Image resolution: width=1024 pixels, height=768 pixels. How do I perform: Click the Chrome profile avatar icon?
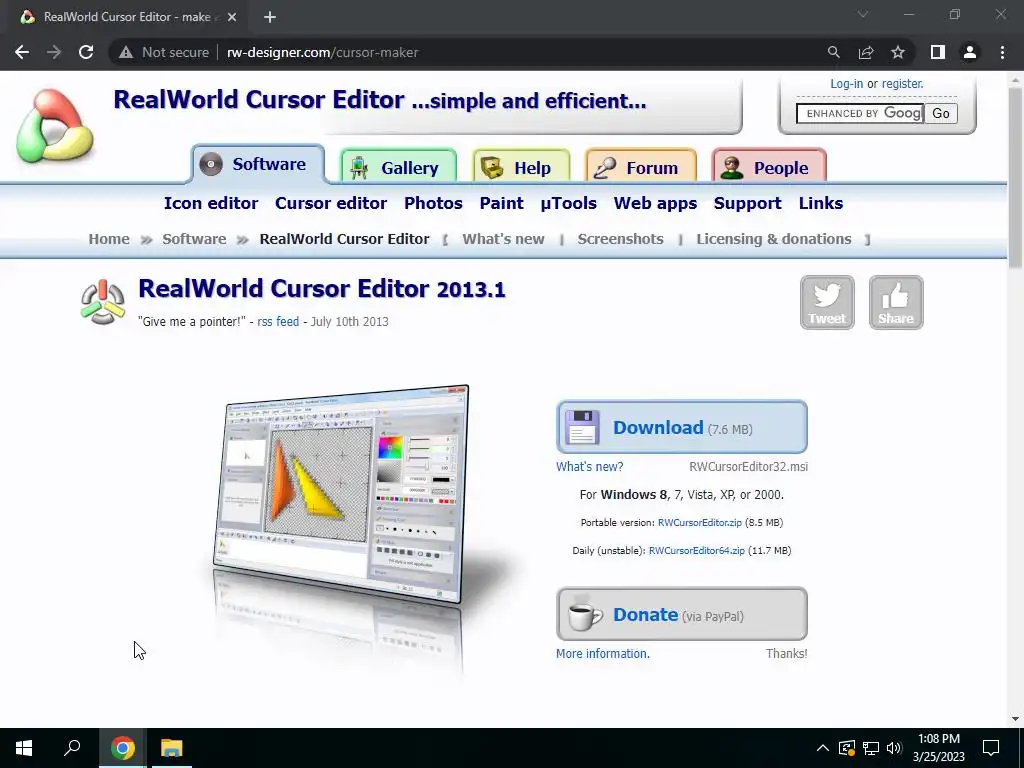970,52
